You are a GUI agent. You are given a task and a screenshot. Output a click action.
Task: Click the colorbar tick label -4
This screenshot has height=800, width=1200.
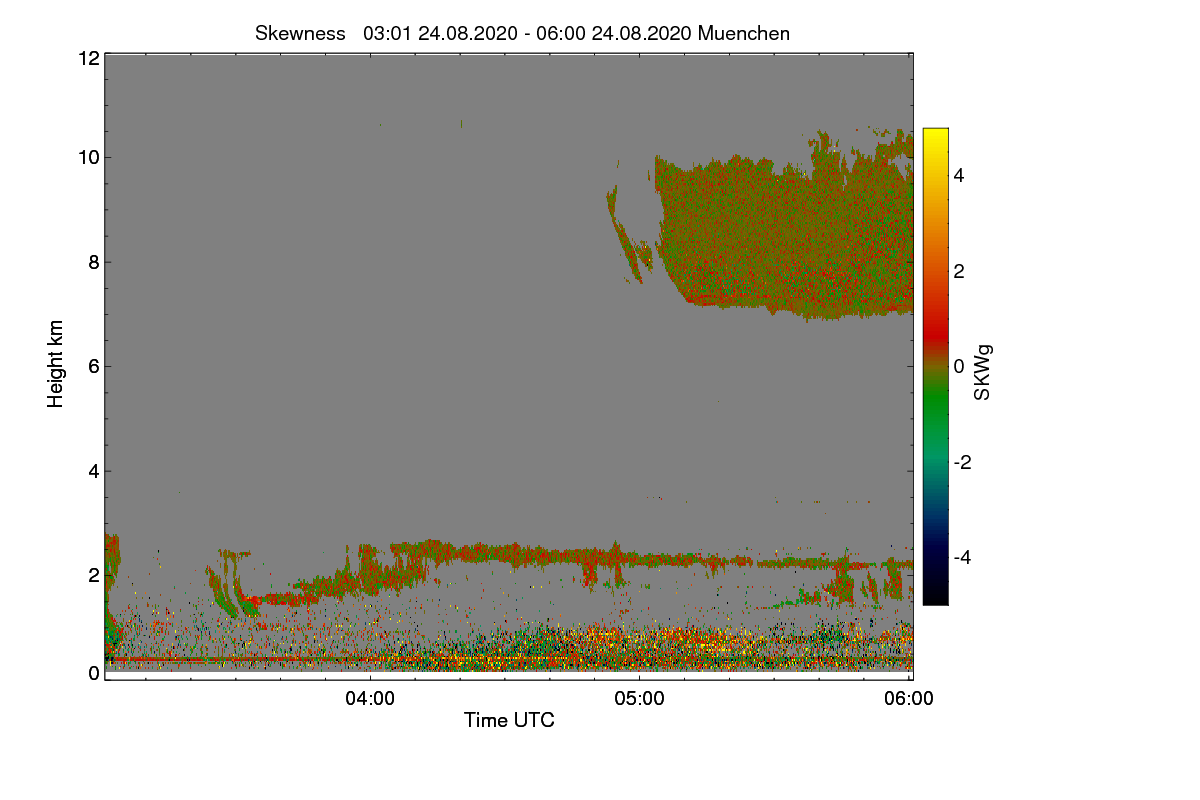click(x=963, y=557)
